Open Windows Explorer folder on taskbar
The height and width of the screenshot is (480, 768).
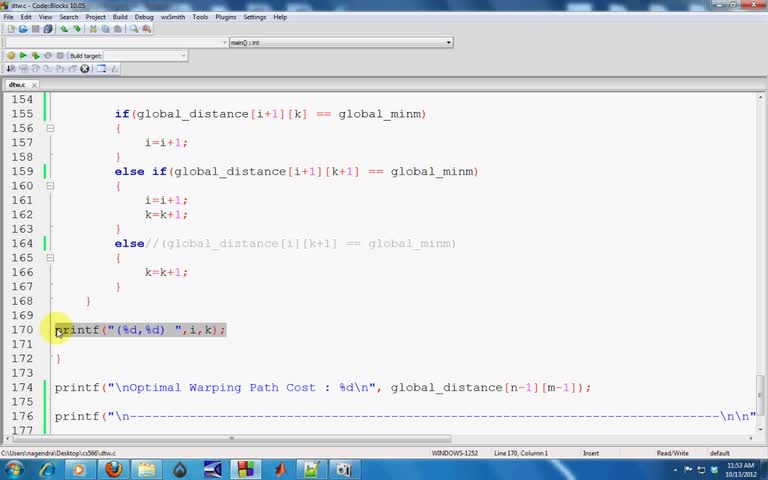pos(146,470)
